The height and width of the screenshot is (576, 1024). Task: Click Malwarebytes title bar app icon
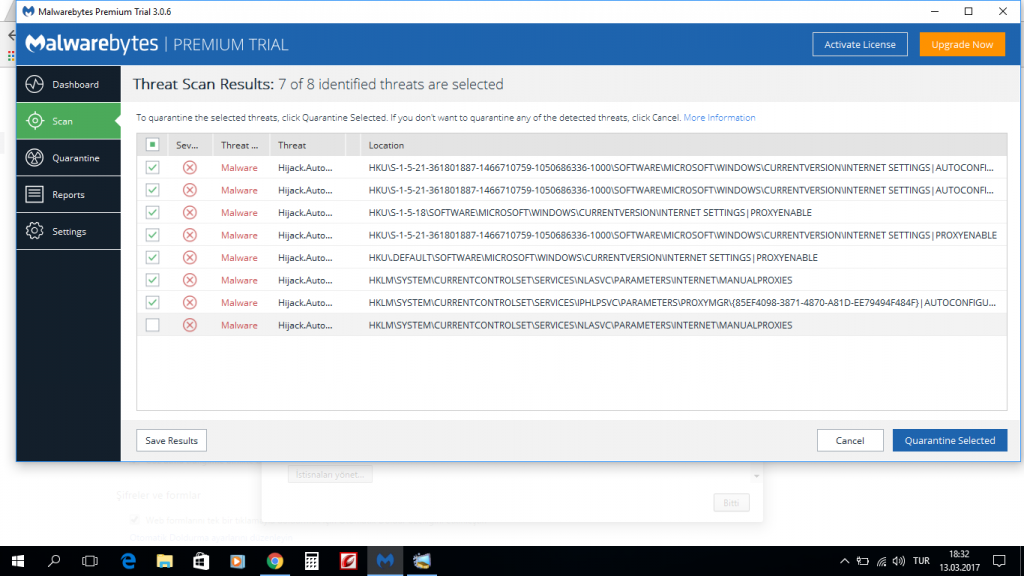(x=28, y=11)
